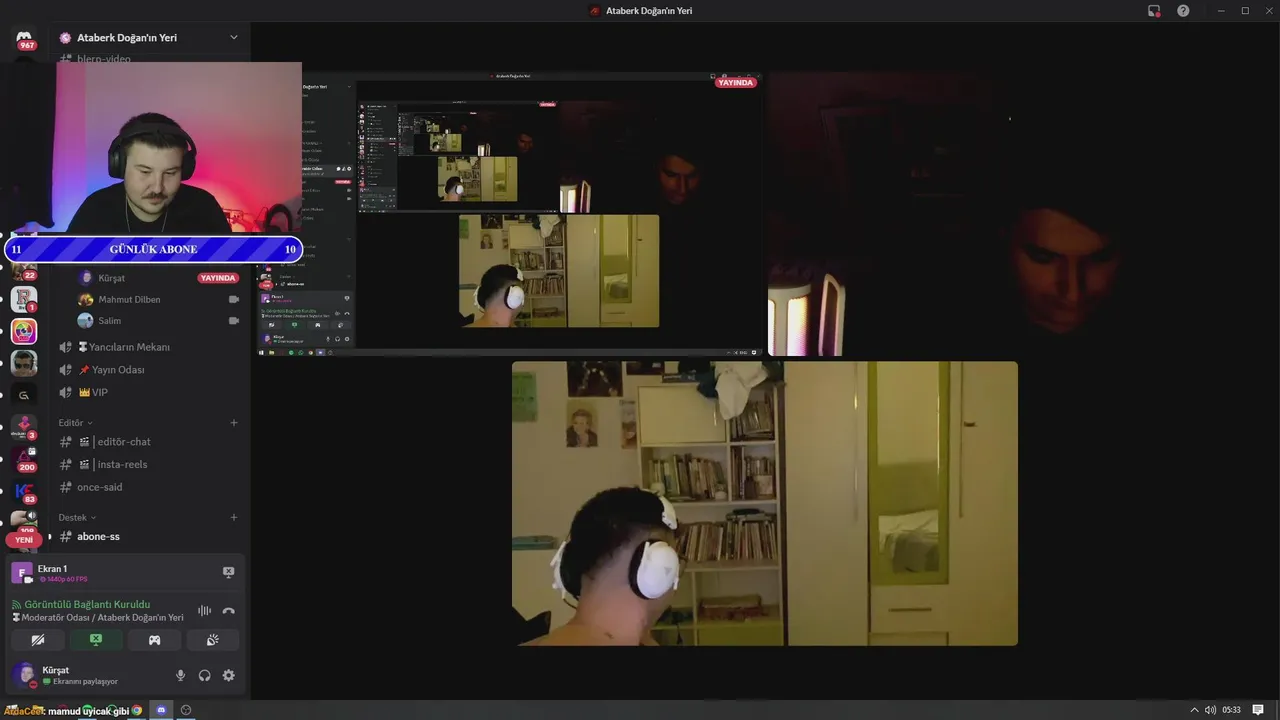Image resolution: width=1280 pixels, height=720 pixels.
Task: Open Chrome from the taskbar
Action: pyautogui.click(x=137, y=710)
